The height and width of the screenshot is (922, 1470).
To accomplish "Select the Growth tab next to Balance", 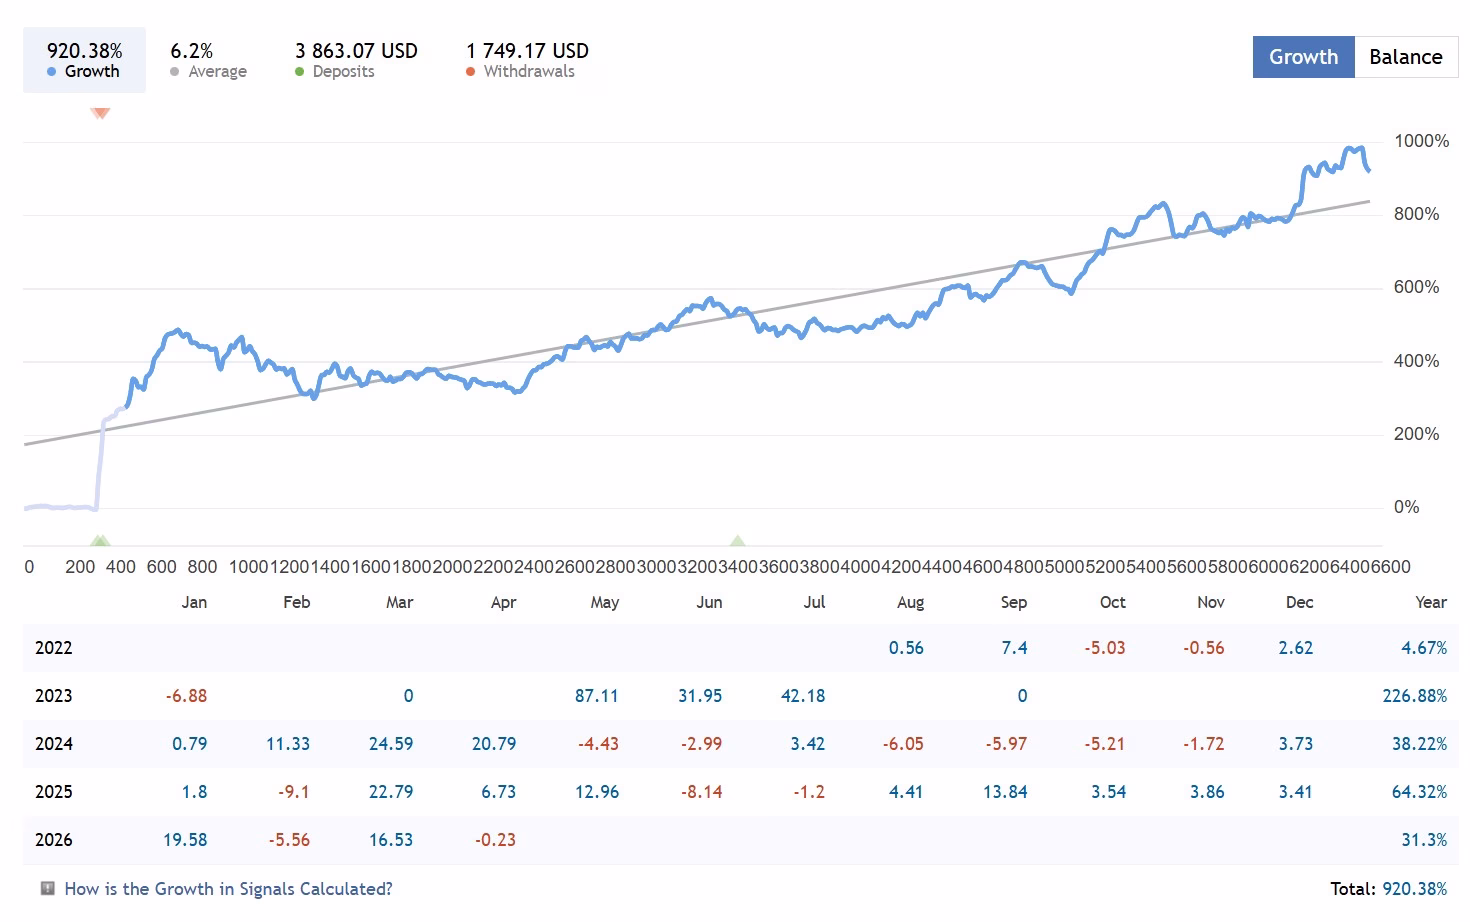I will click(1303, 57).
